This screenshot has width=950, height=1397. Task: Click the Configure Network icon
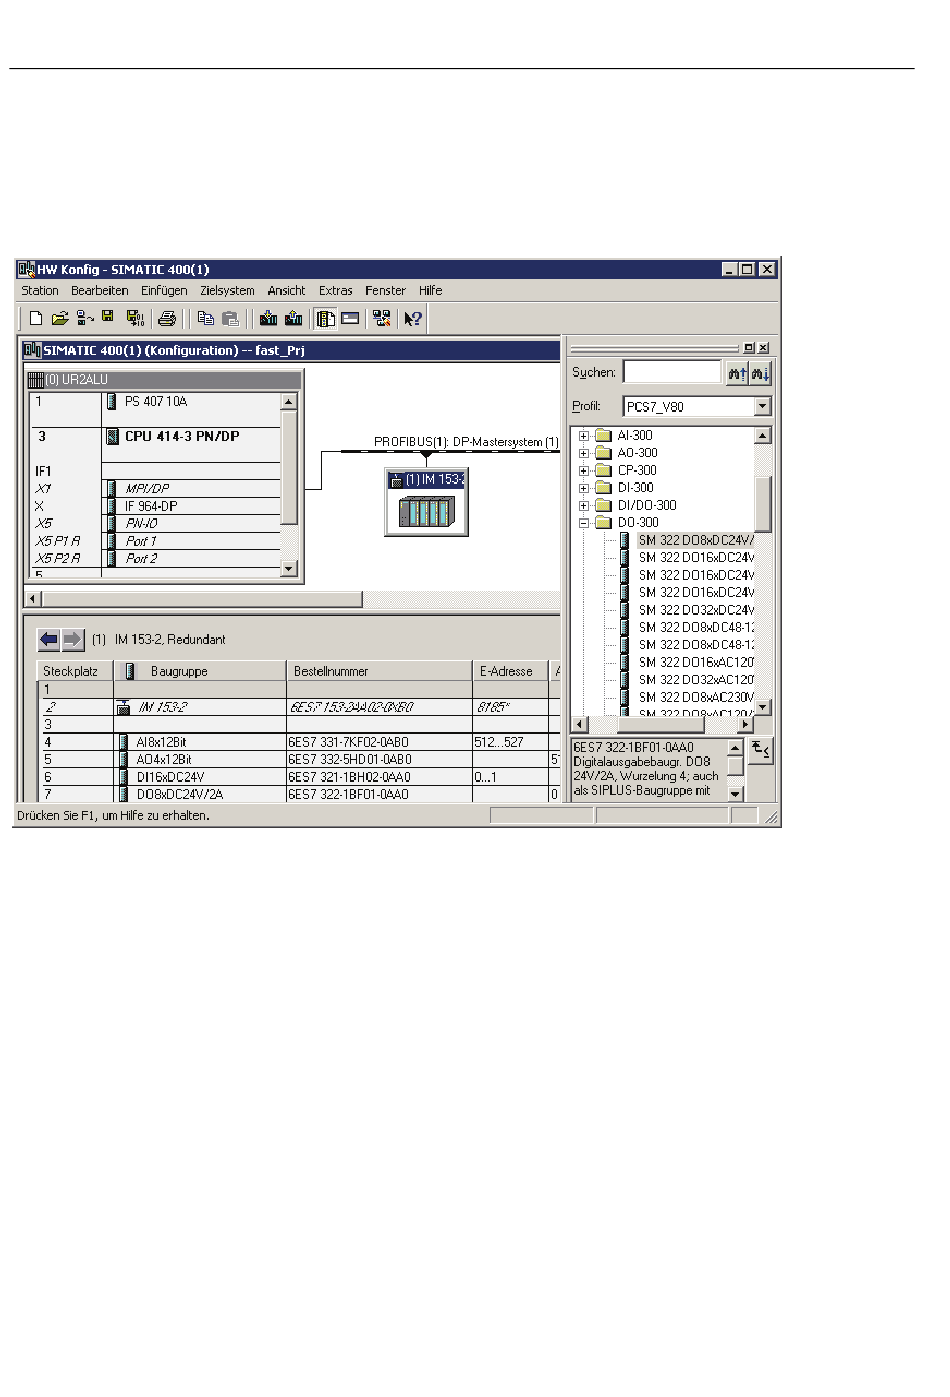coord(381,319)
